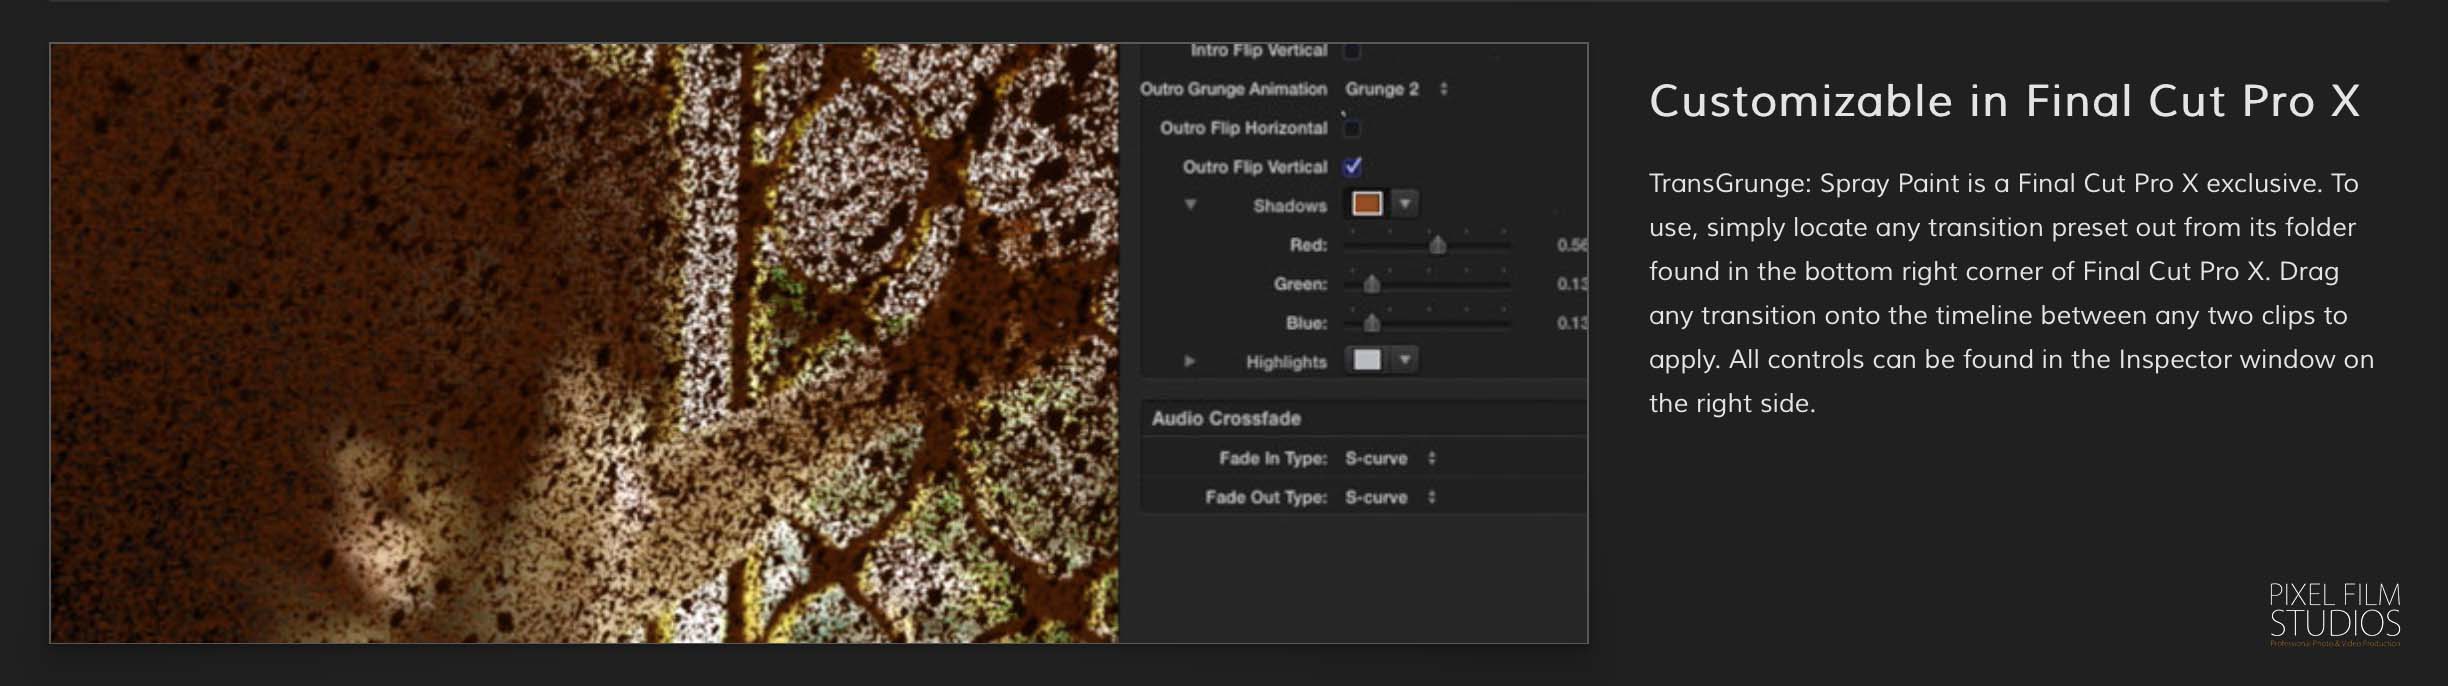
Task: Open the Highlights color swatch picker
Action: [1367, 360]
